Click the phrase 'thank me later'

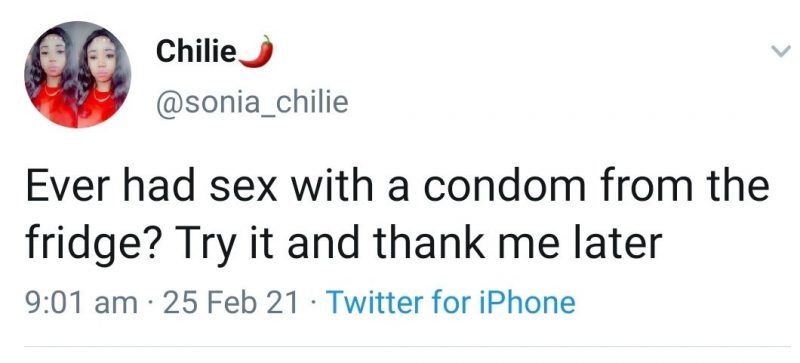[518, 243]
